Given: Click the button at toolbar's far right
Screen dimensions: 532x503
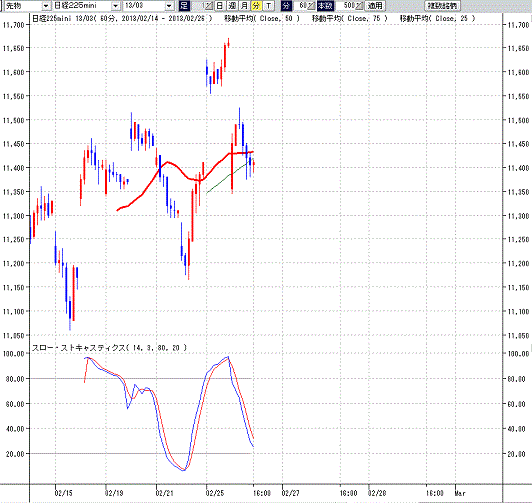Looking at the screenshot, I should [x=442, y=5].
